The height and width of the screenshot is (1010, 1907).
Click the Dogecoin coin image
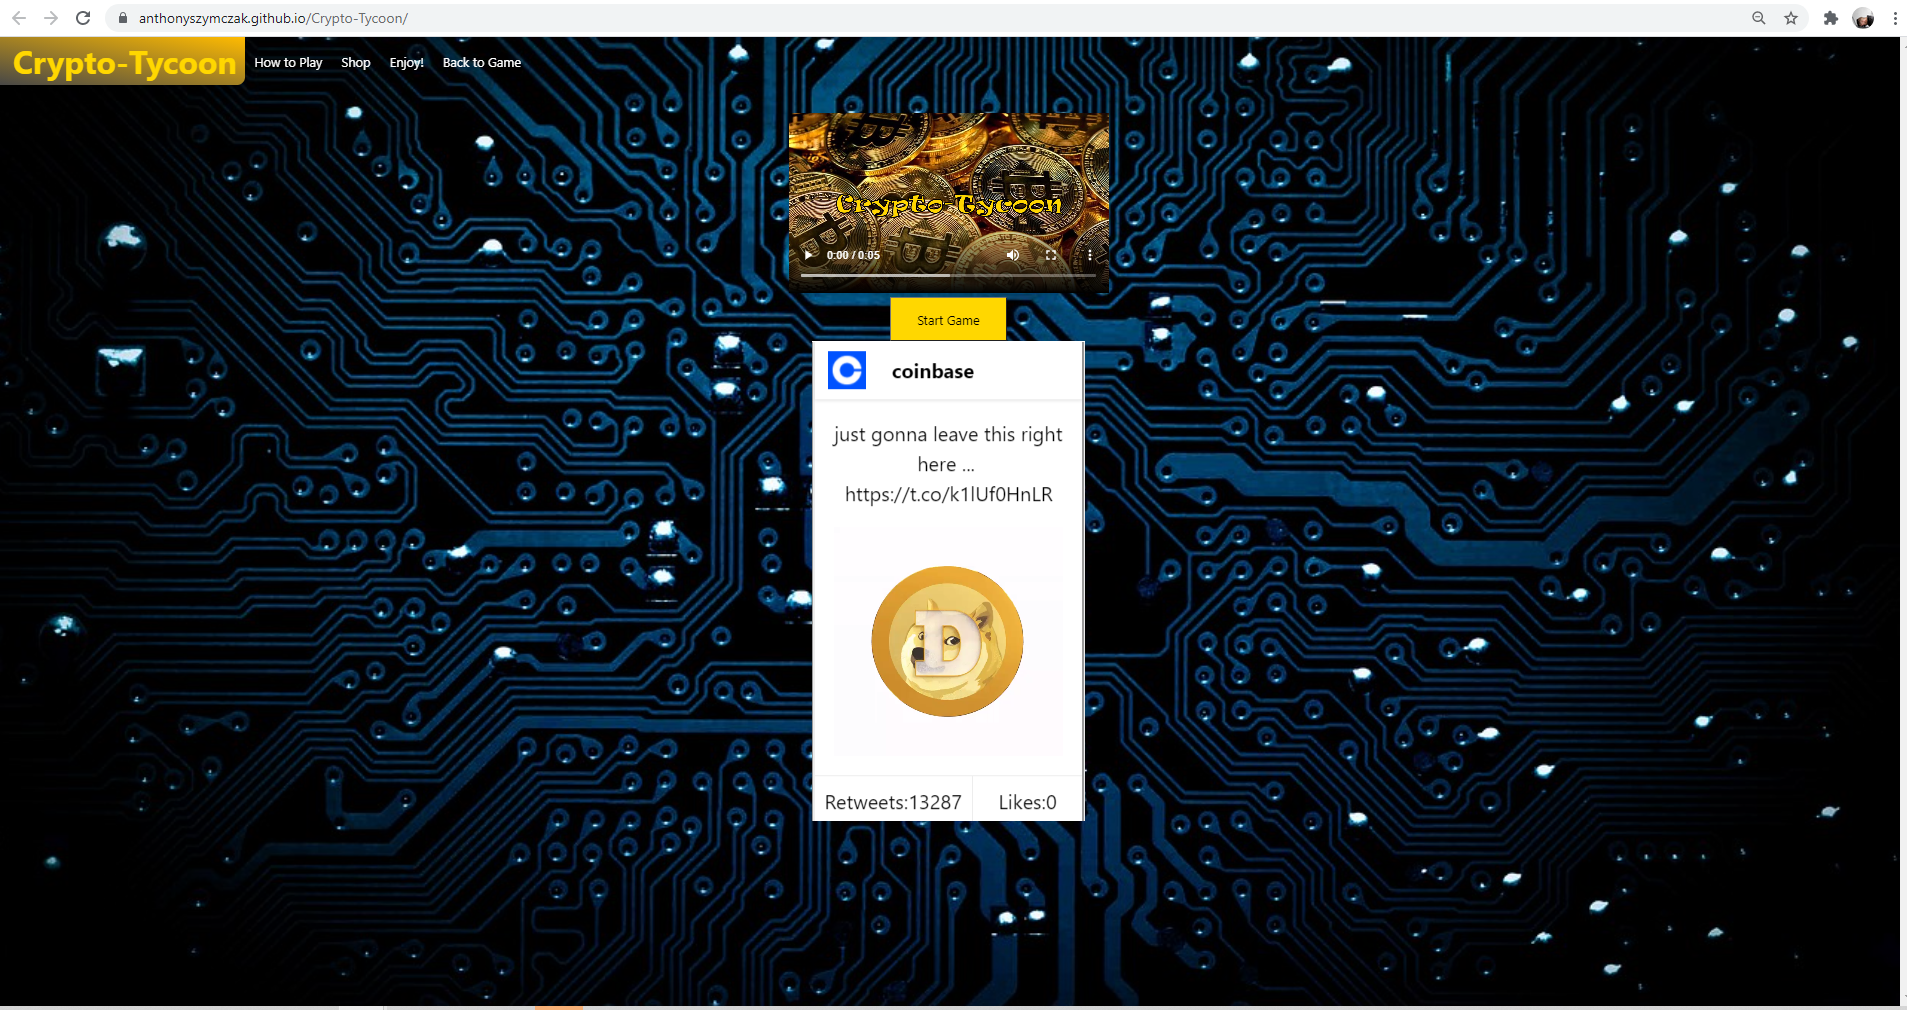point(947,641)
